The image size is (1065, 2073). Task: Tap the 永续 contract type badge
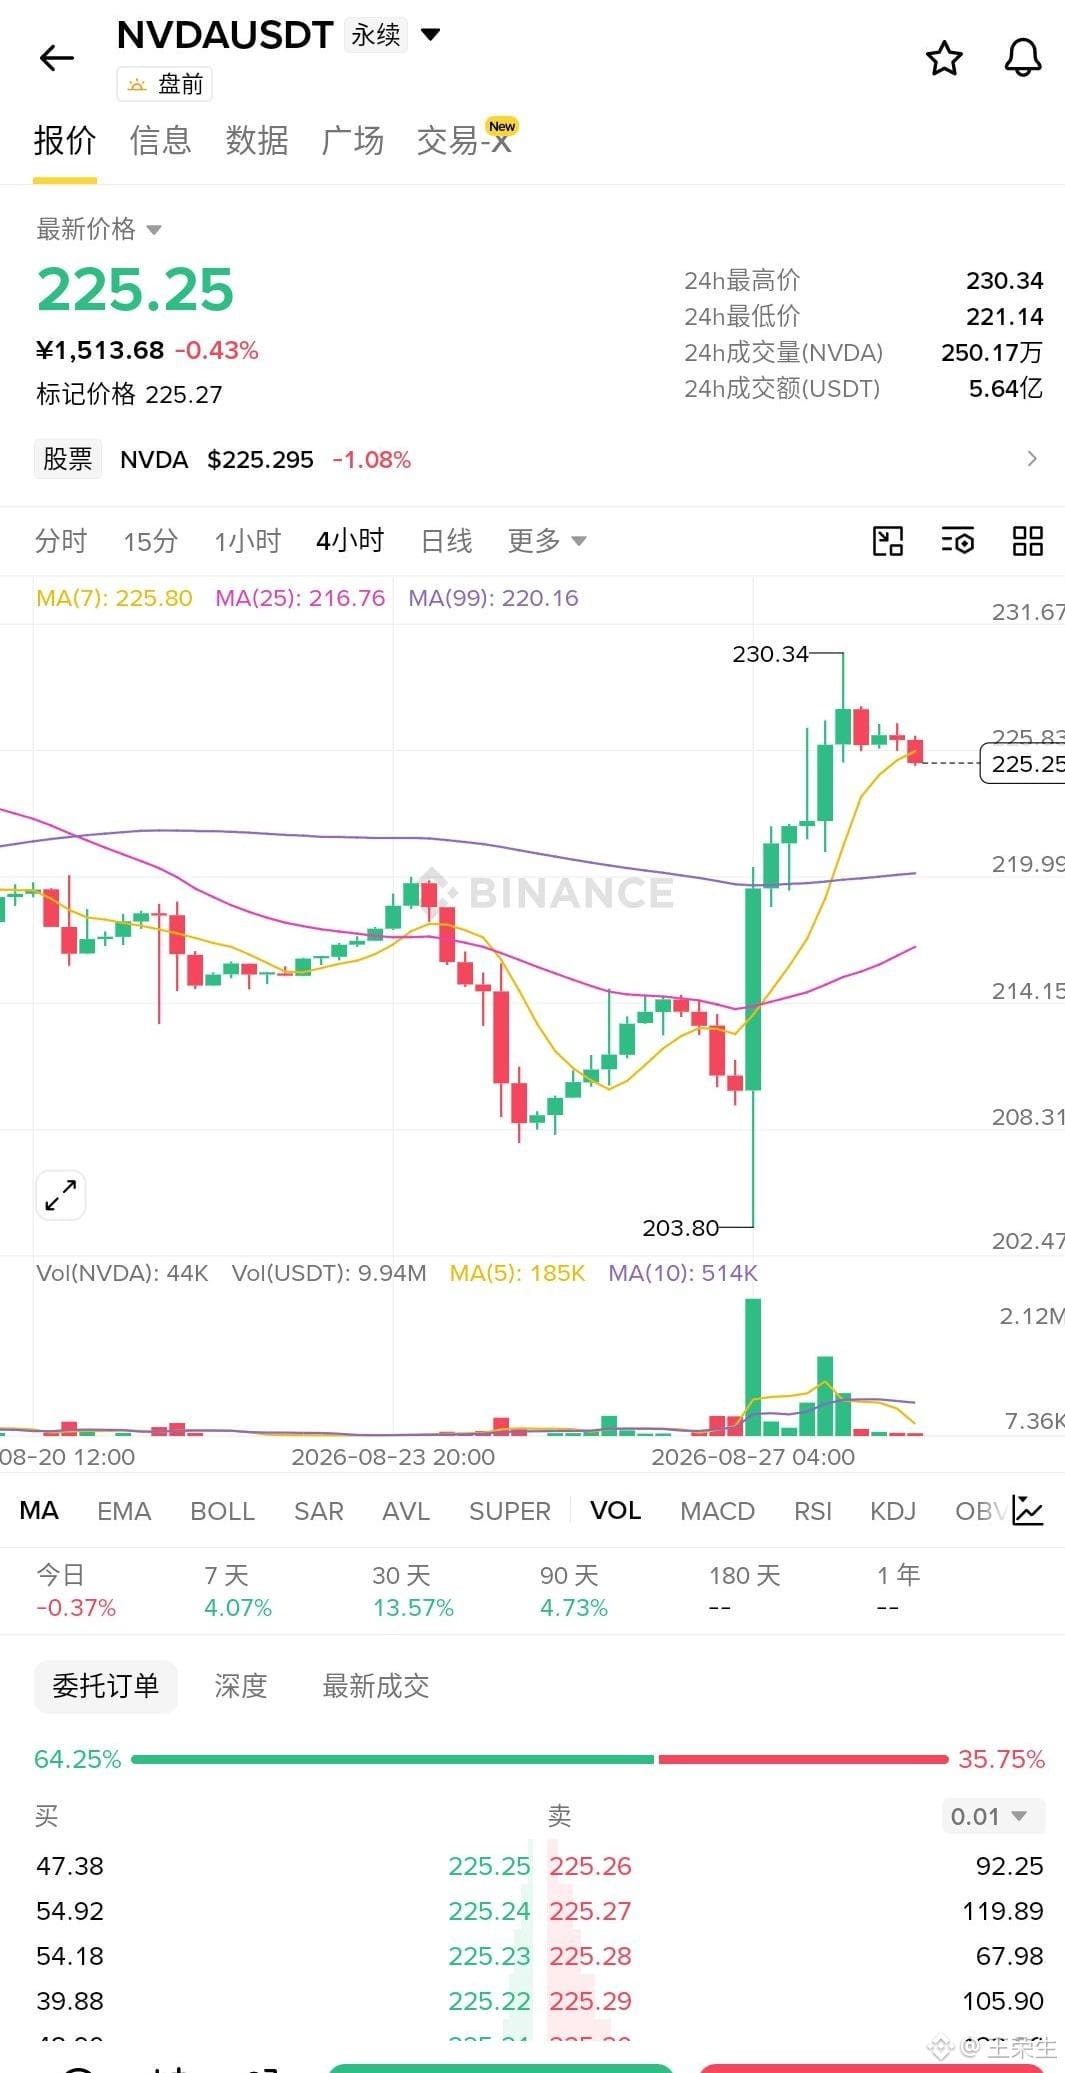(x=376, y=35)
